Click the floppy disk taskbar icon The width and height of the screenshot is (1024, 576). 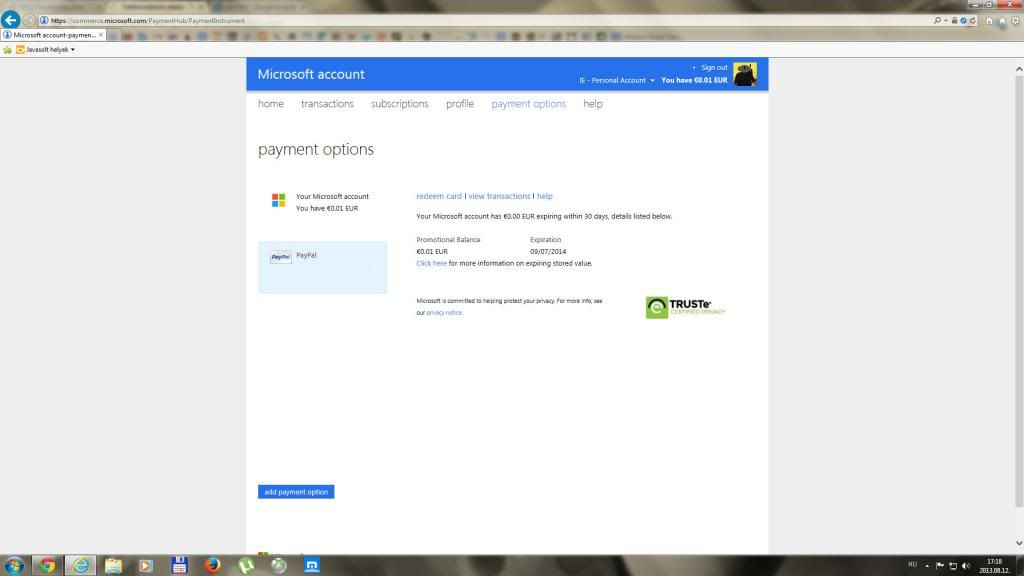(x=179, y=565)
